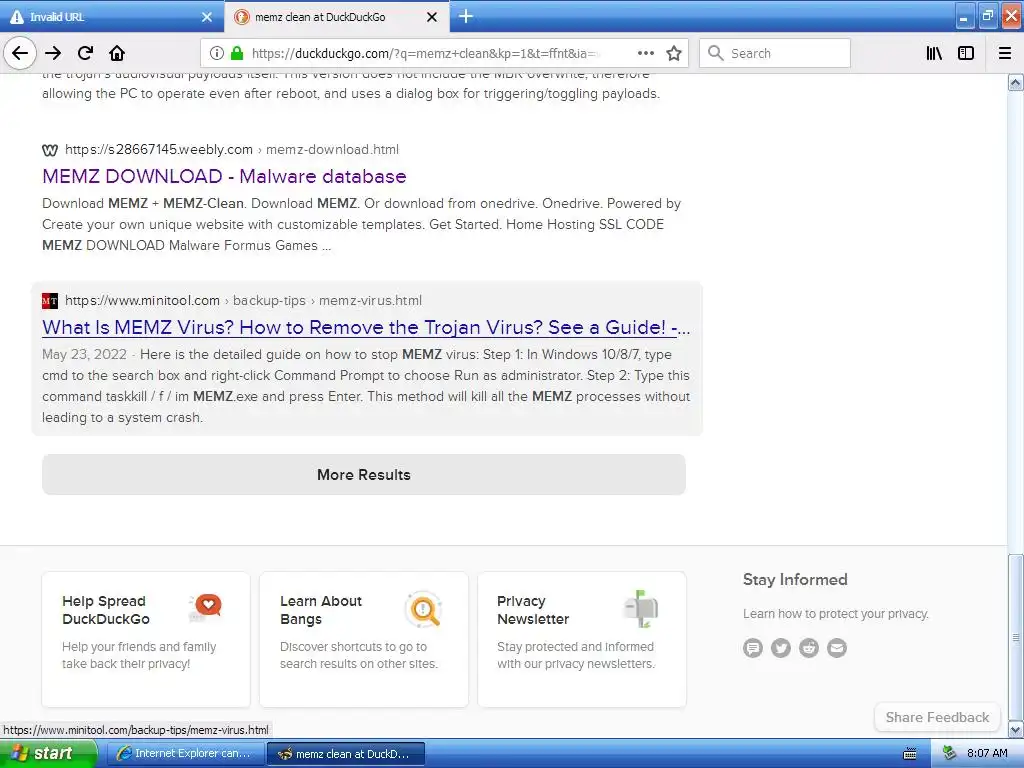Open the browser home page
The width and height of the screenshot is (1024, 768).
tap(117, 54)
